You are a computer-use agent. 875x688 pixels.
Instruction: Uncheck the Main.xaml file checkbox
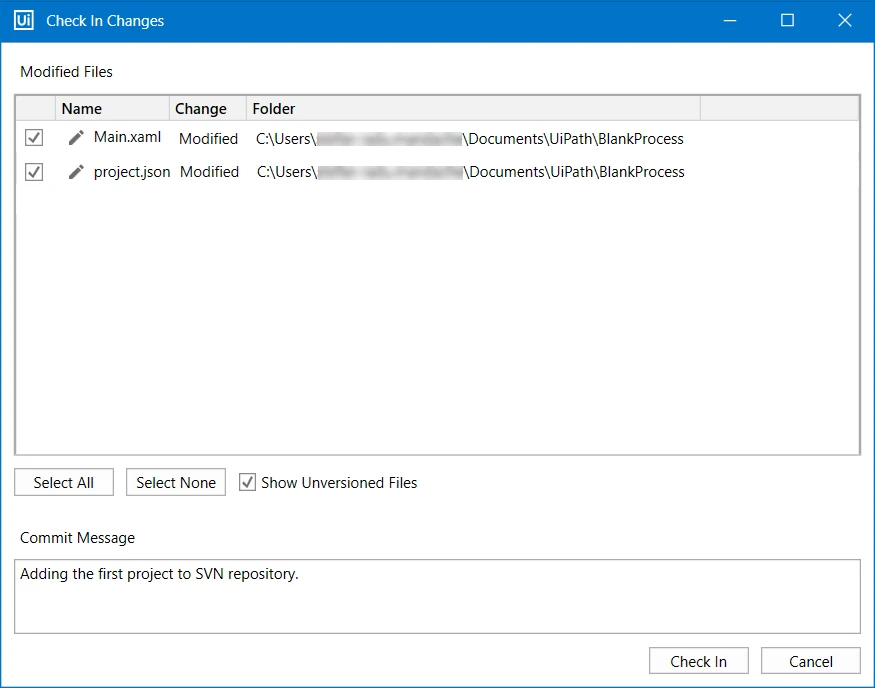click(x=34, y=137)
